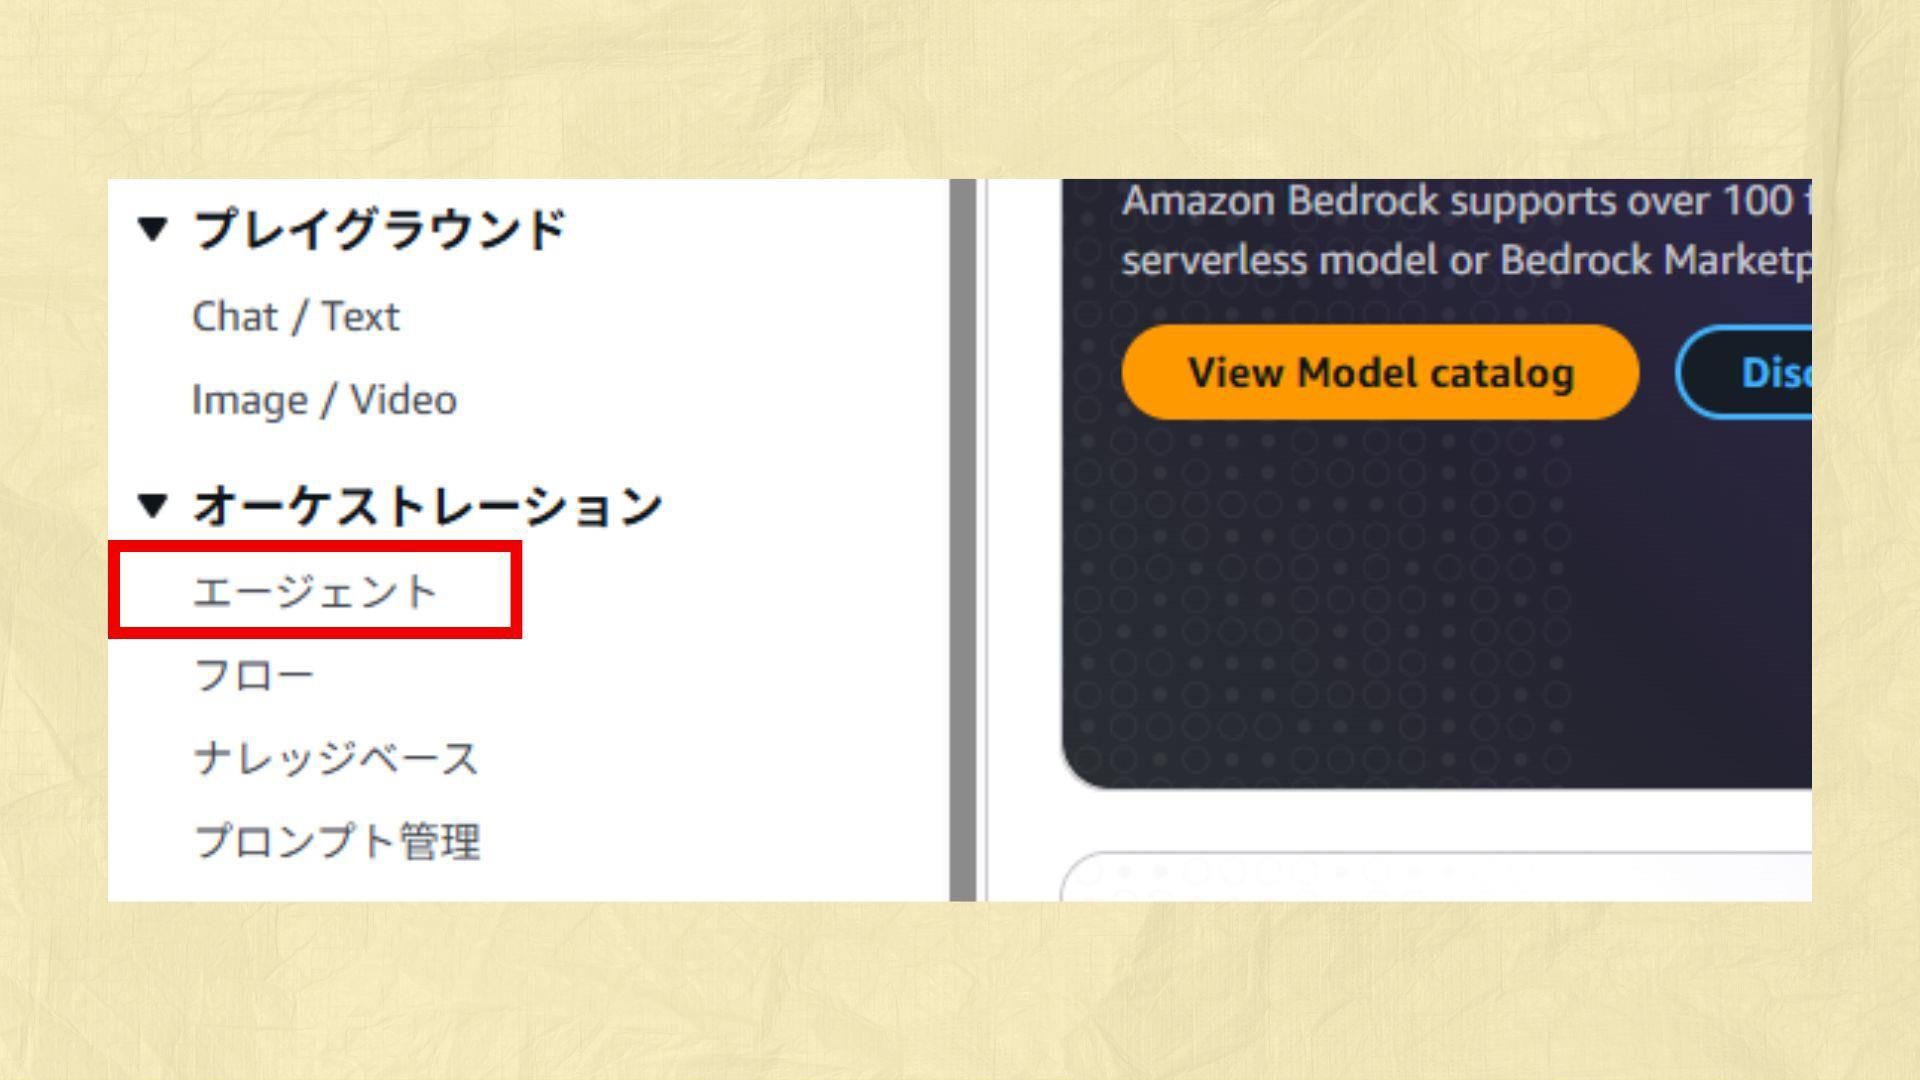Click the partially visible Disc… outlined button
Image resolution: width=1920 pixels, height=1080 pixels.
tap(1745, 372)
